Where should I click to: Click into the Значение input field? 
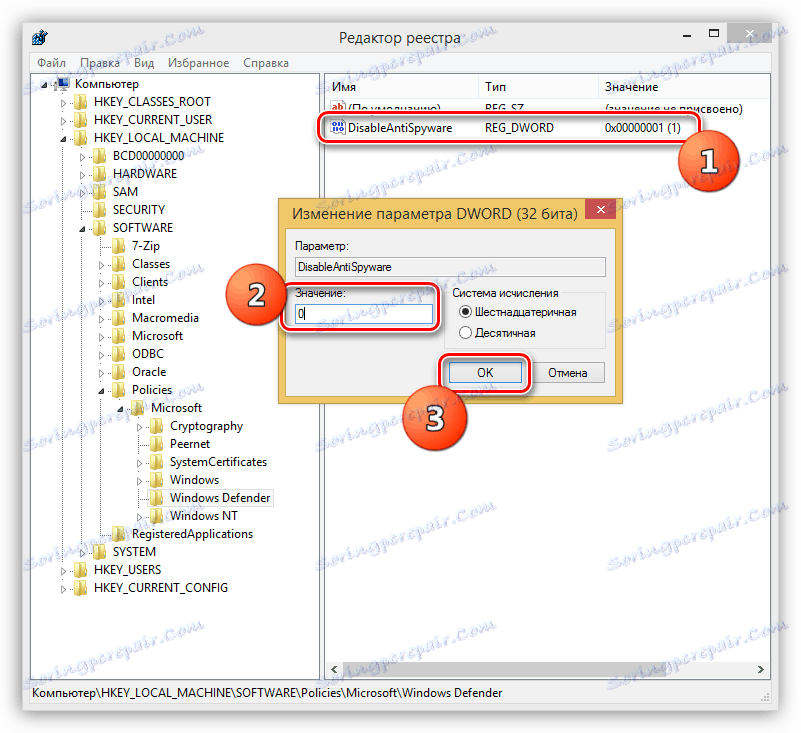[x=364, y=313]
